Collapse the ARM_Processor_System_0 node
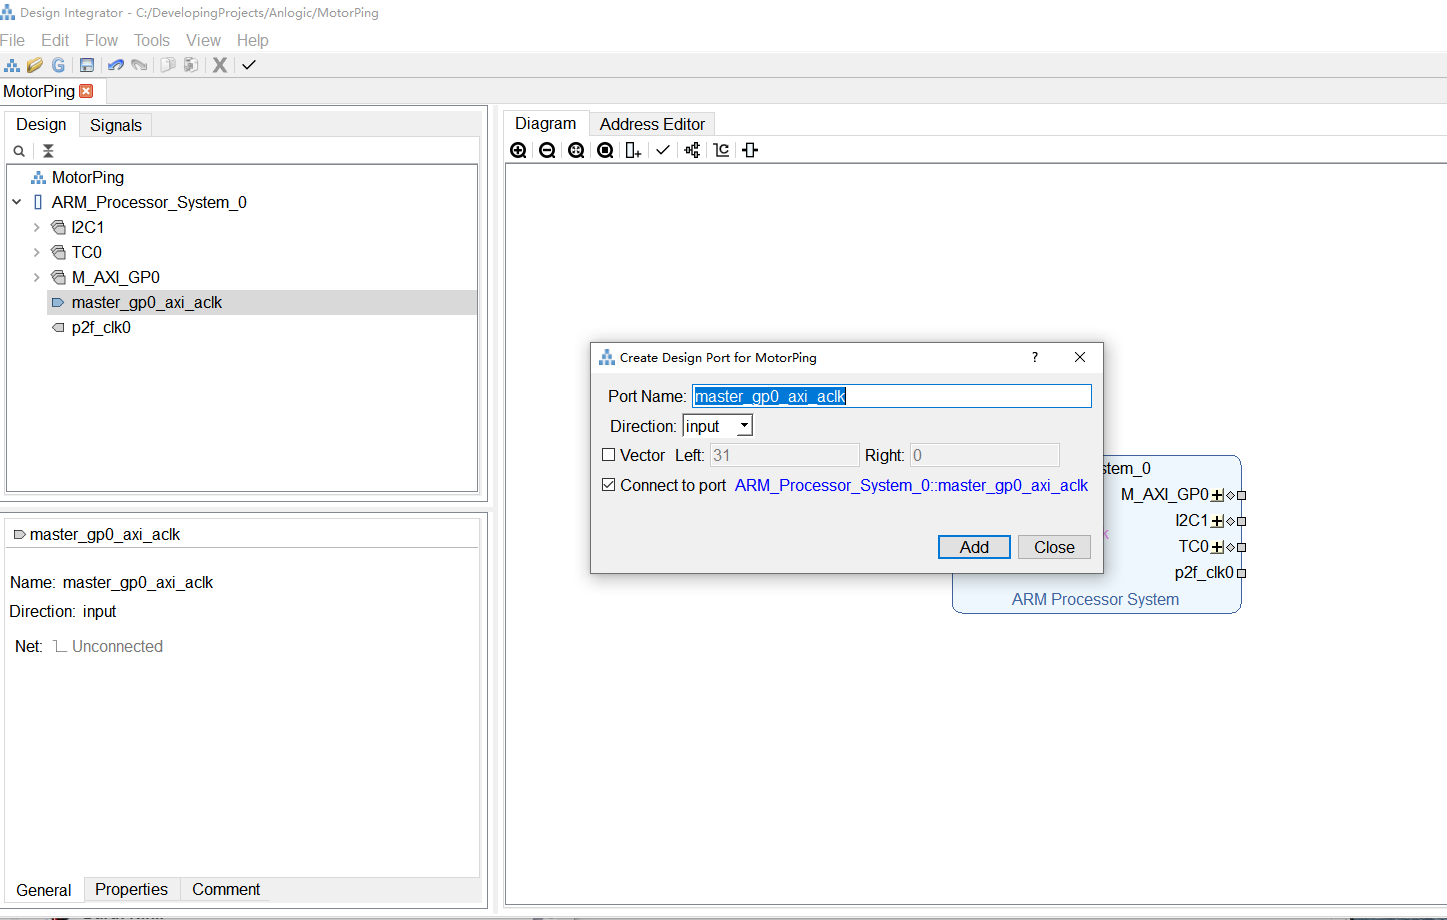Screen dimensions: 1447x920 (x=17, y=202)
